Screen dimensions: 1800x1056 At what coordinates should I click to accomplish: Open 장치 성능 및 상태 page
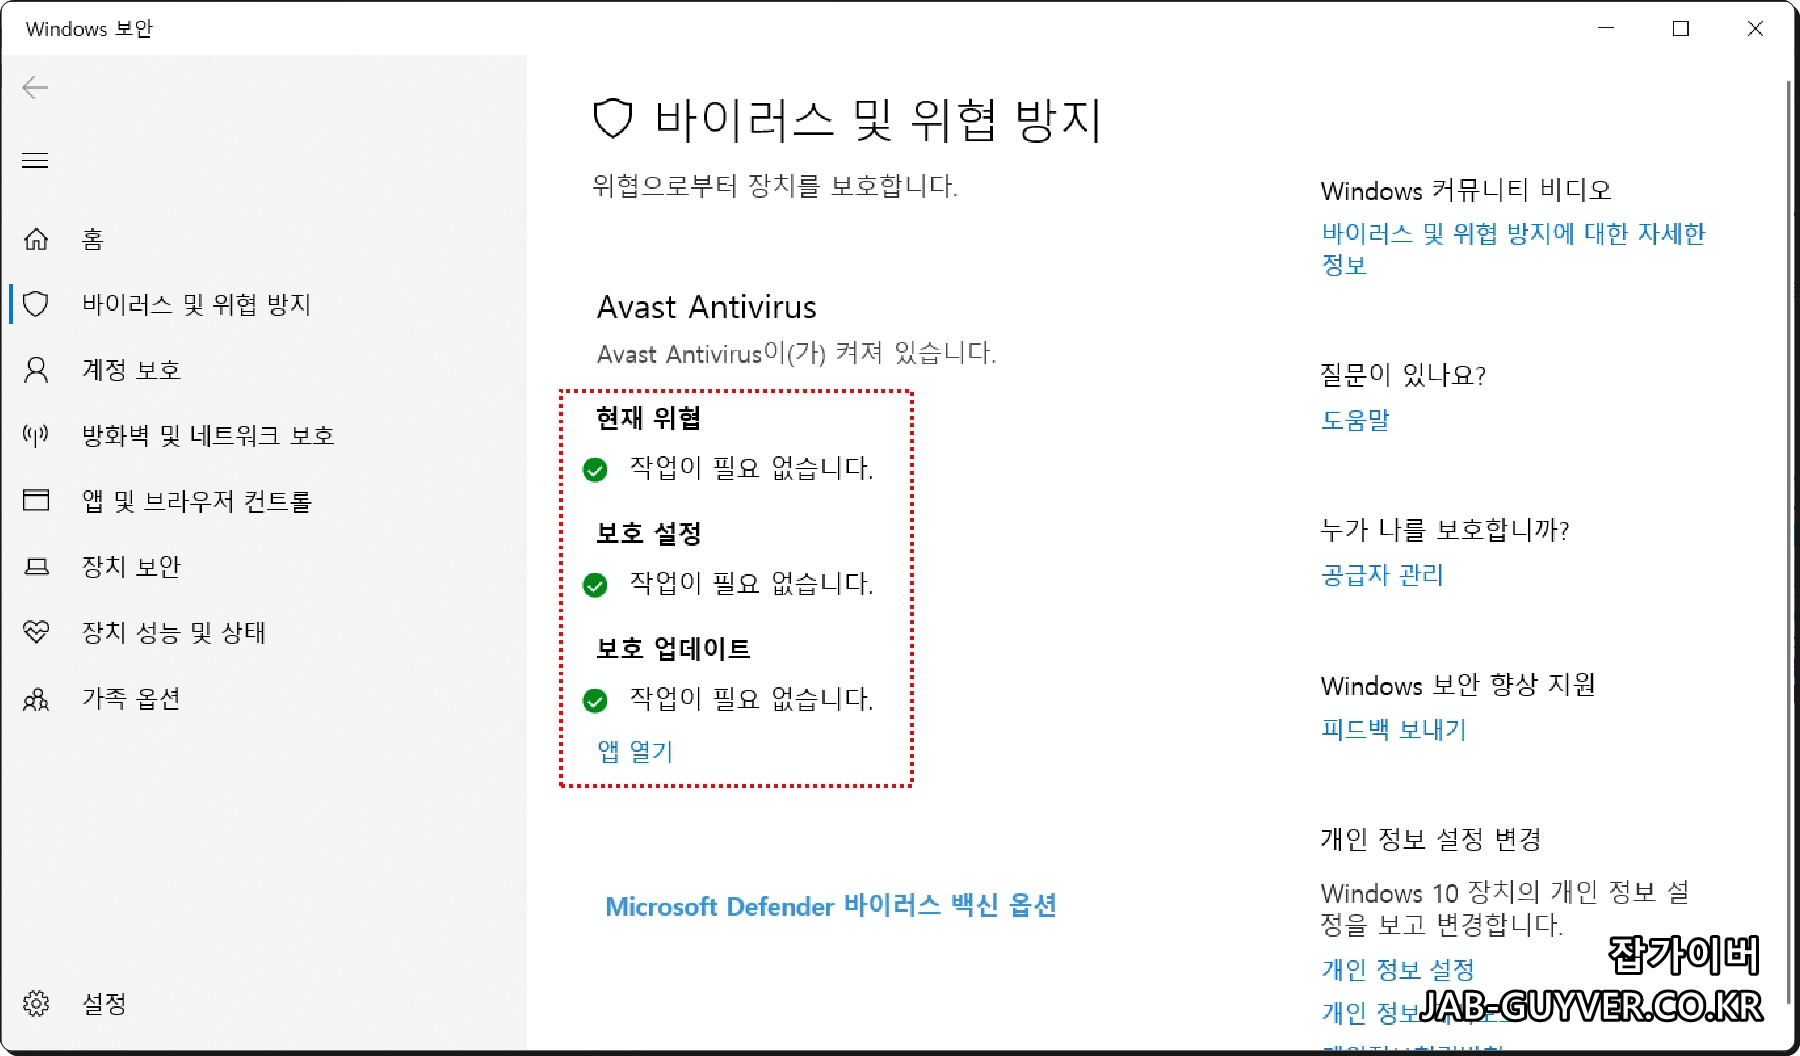coord(174,632)
